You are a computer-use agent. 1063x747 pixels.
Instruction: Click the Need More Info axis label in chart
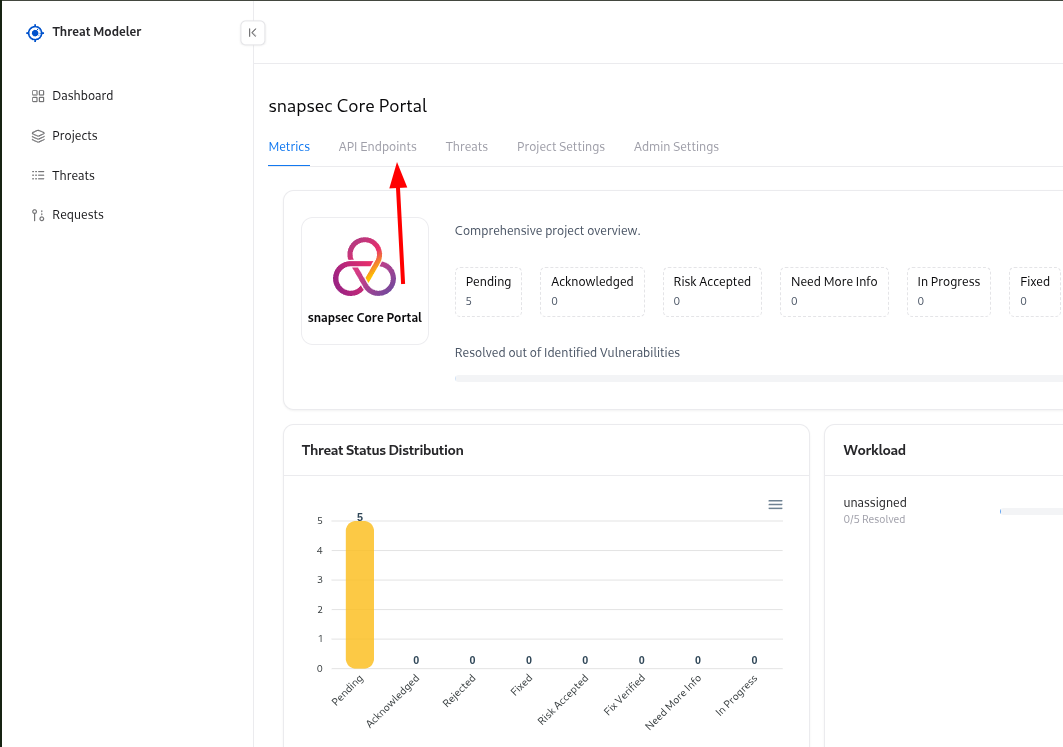click(673, 702)
